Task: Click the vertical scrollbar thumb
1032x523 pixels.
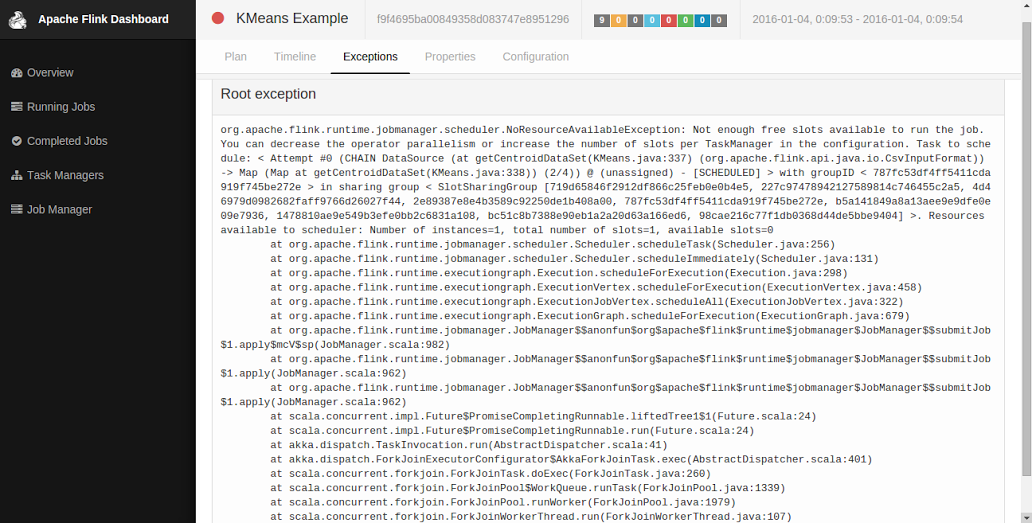Action: coord(1027,247)
